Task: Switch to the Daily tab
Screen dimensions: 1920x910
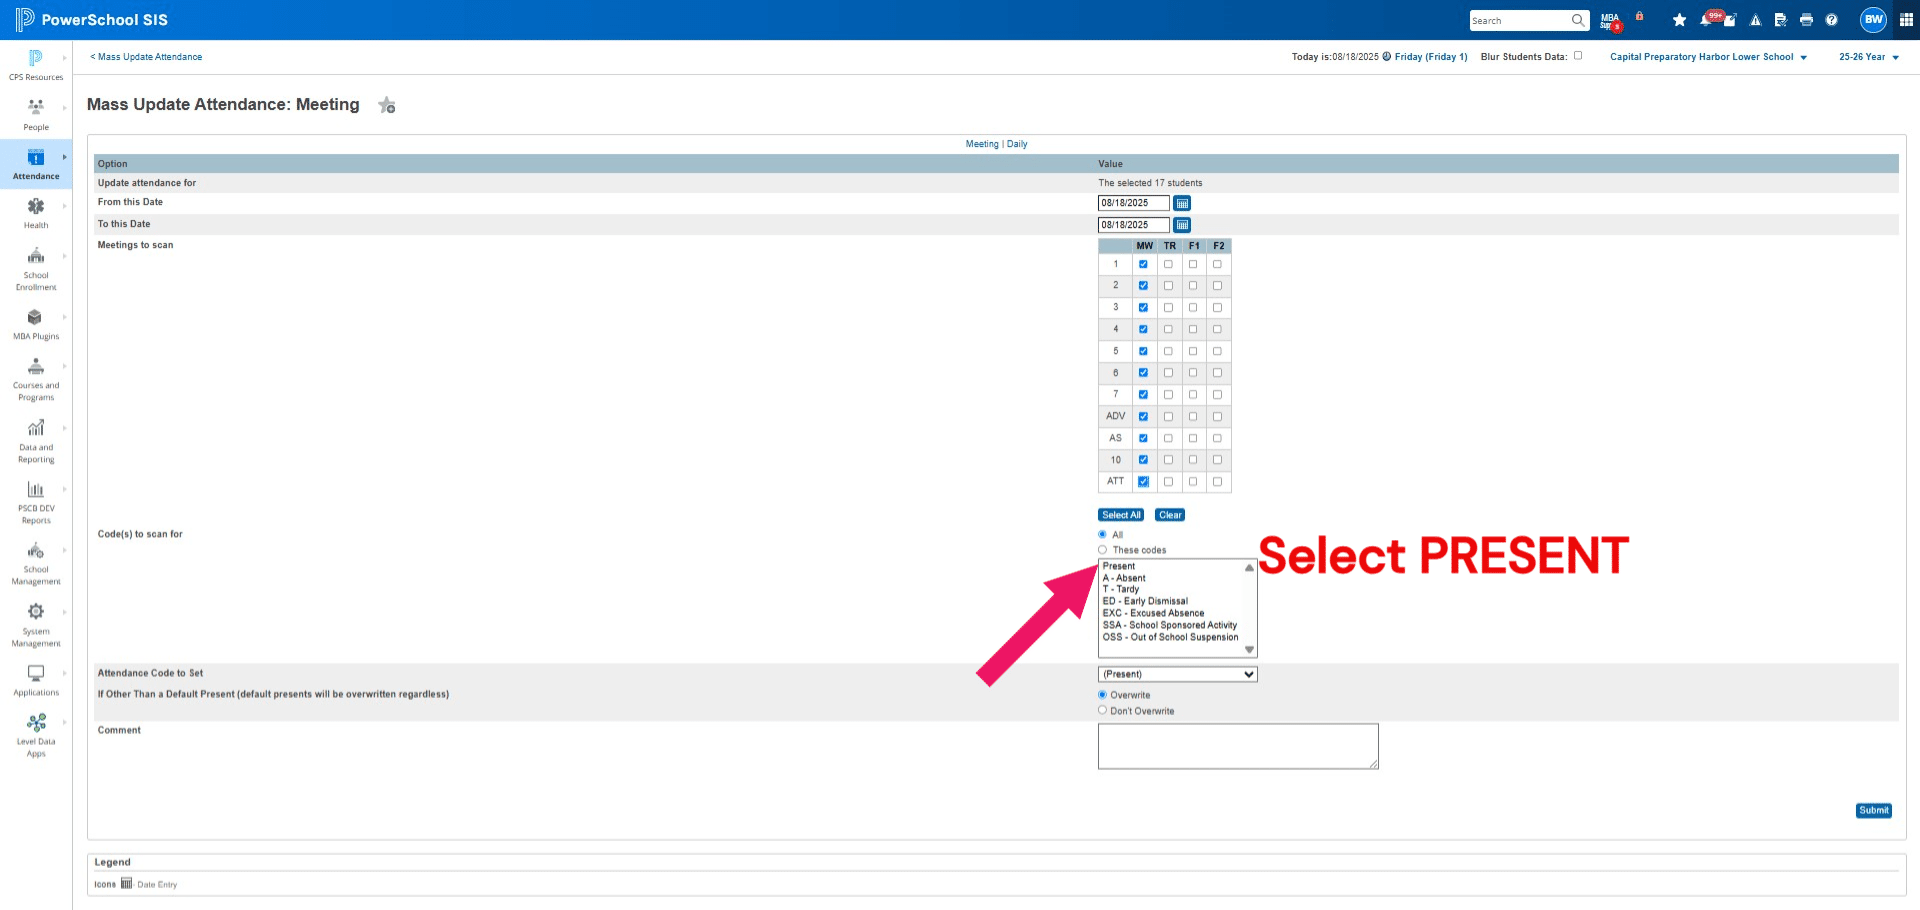Action: click(1017, 144)
